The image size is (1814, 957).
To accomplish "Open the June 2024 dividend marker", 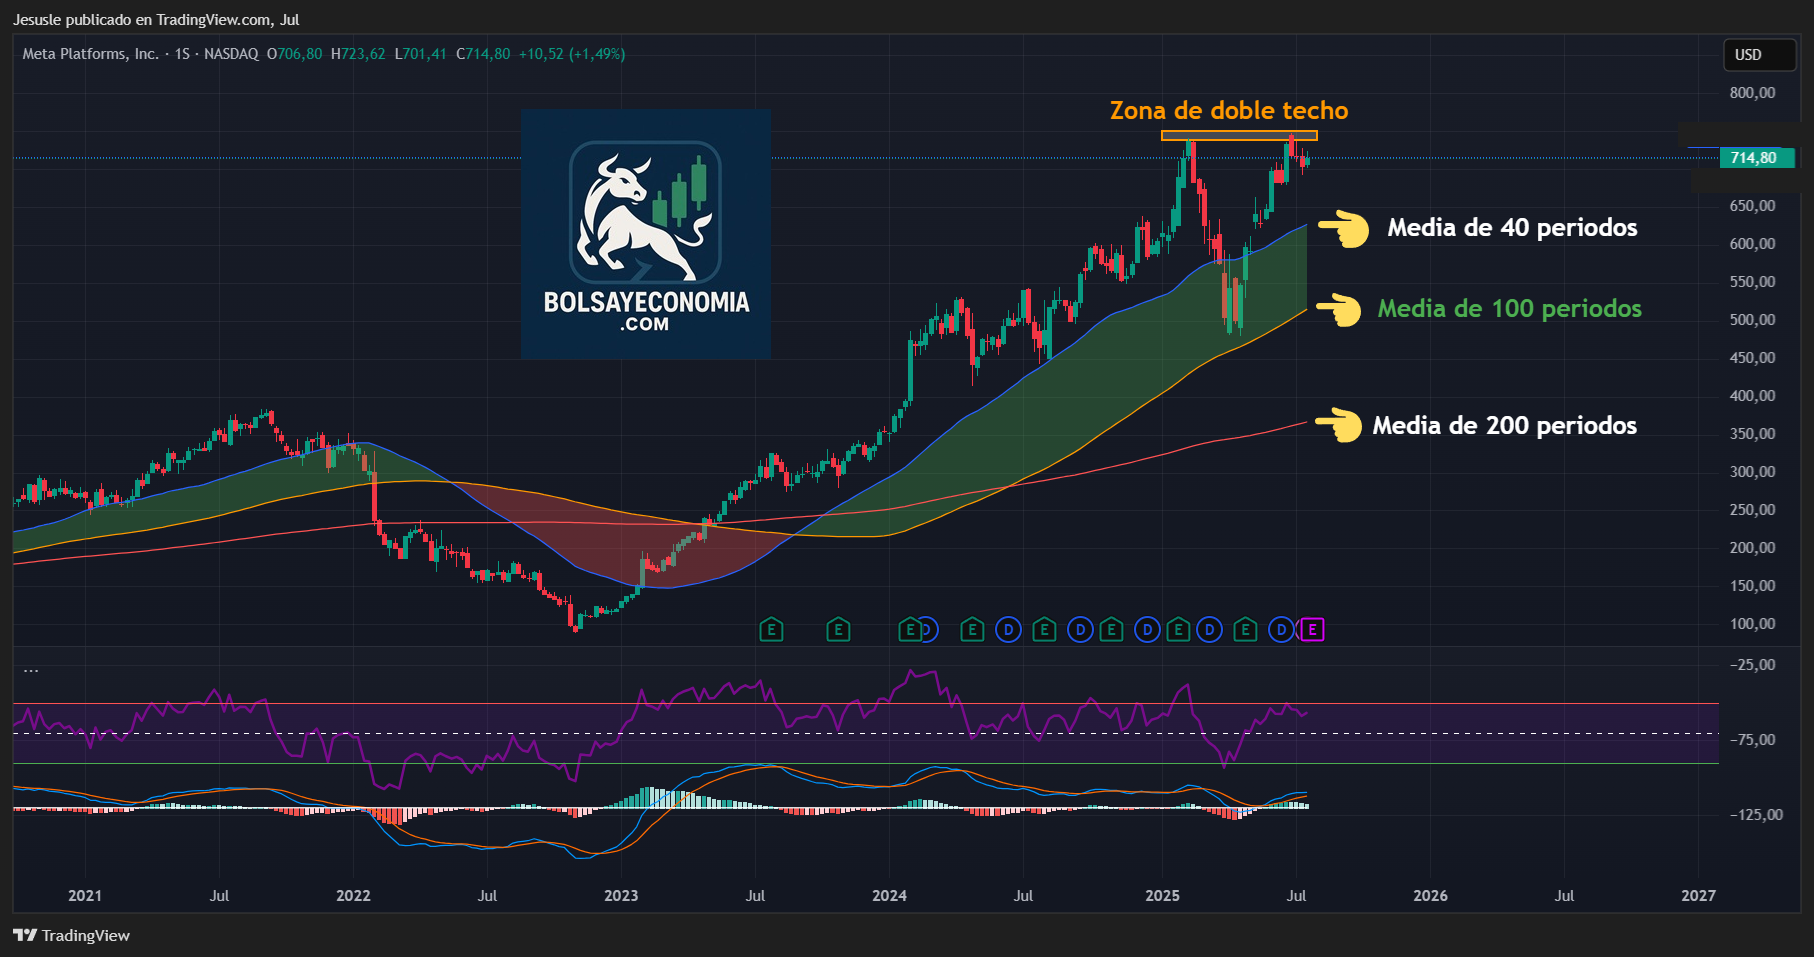I will click(1009, 630).
